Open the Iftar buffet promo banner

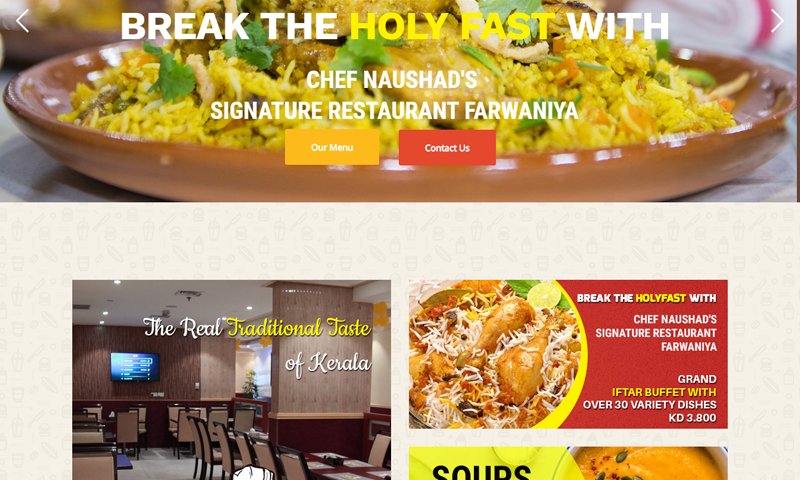click(x=568, y=354)
